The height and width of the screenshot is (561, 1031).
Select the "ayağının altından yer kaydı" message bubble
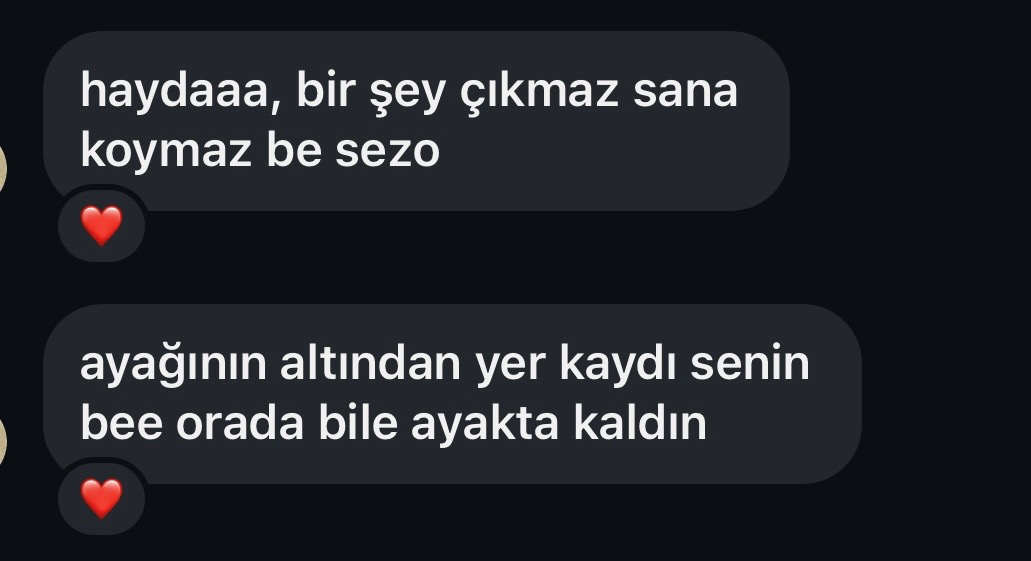[452, 394]
